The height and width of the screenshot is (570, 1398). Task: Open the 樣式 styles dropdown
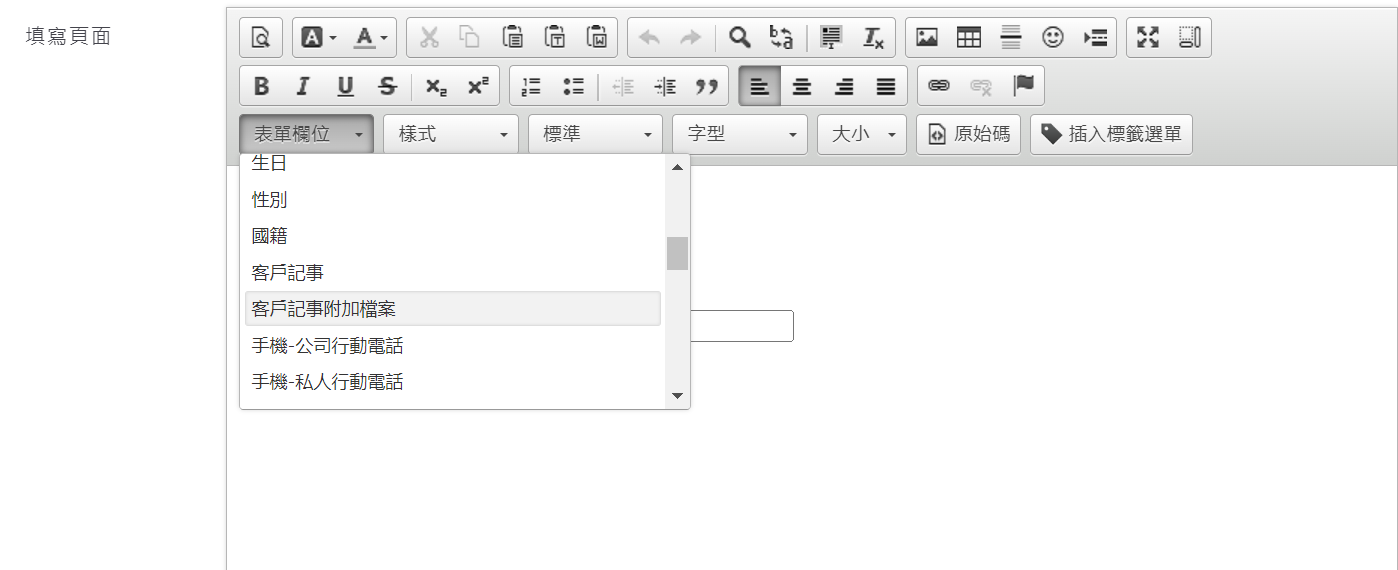point(450,134)
